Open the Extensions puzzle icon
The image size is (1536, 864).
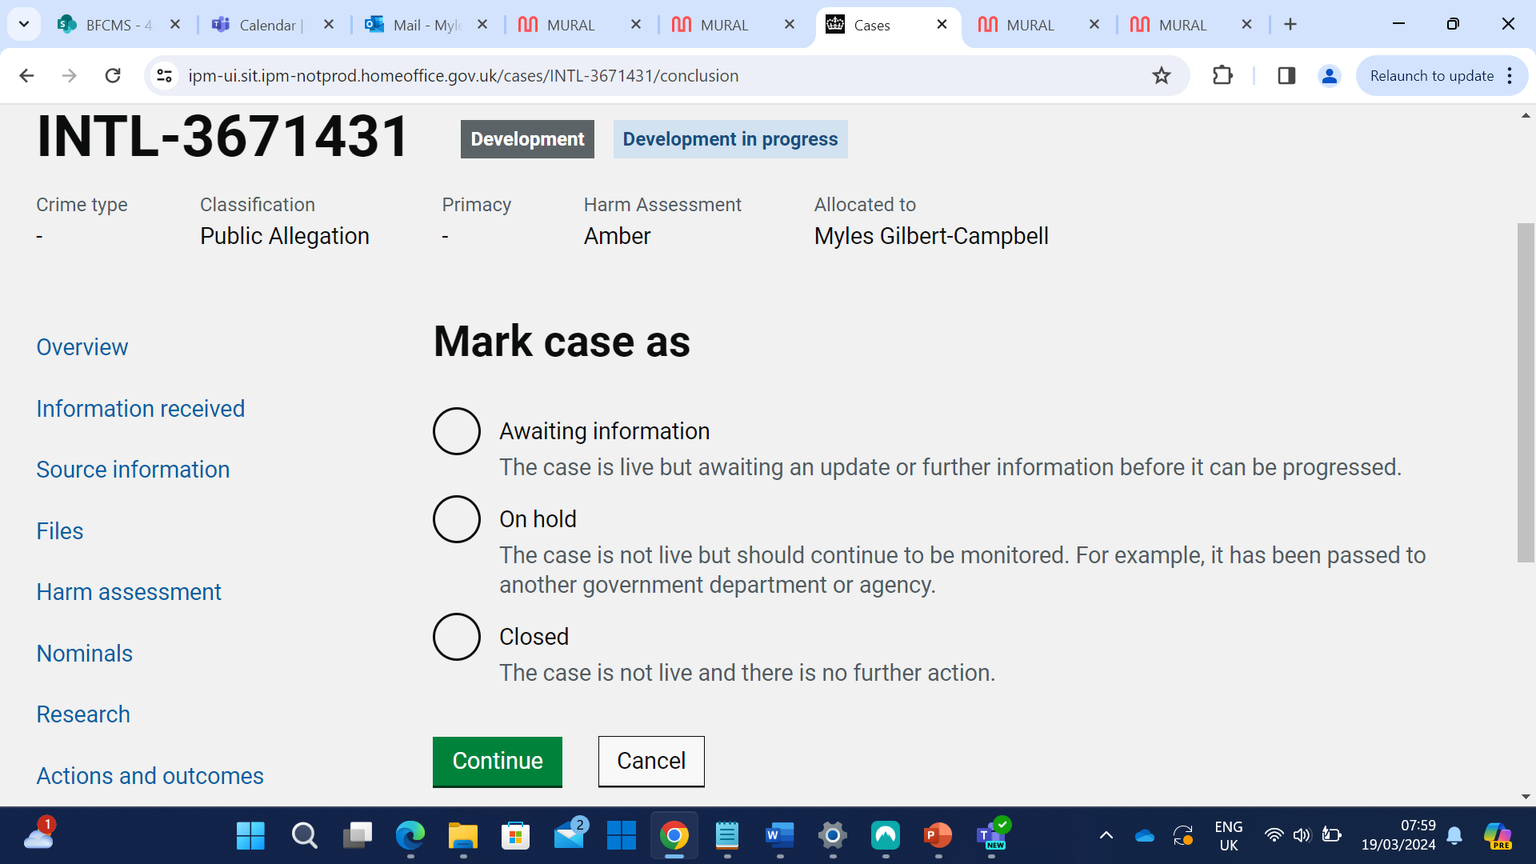click(x=1222, y=76)
